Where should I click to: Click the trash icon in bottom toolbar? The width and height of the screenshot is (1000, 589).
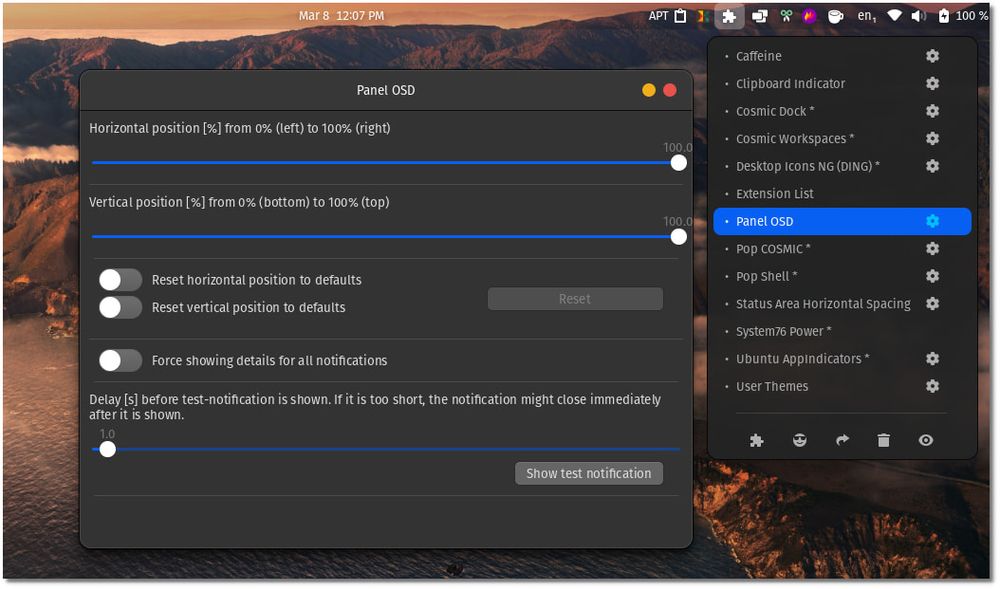[884, 440]
